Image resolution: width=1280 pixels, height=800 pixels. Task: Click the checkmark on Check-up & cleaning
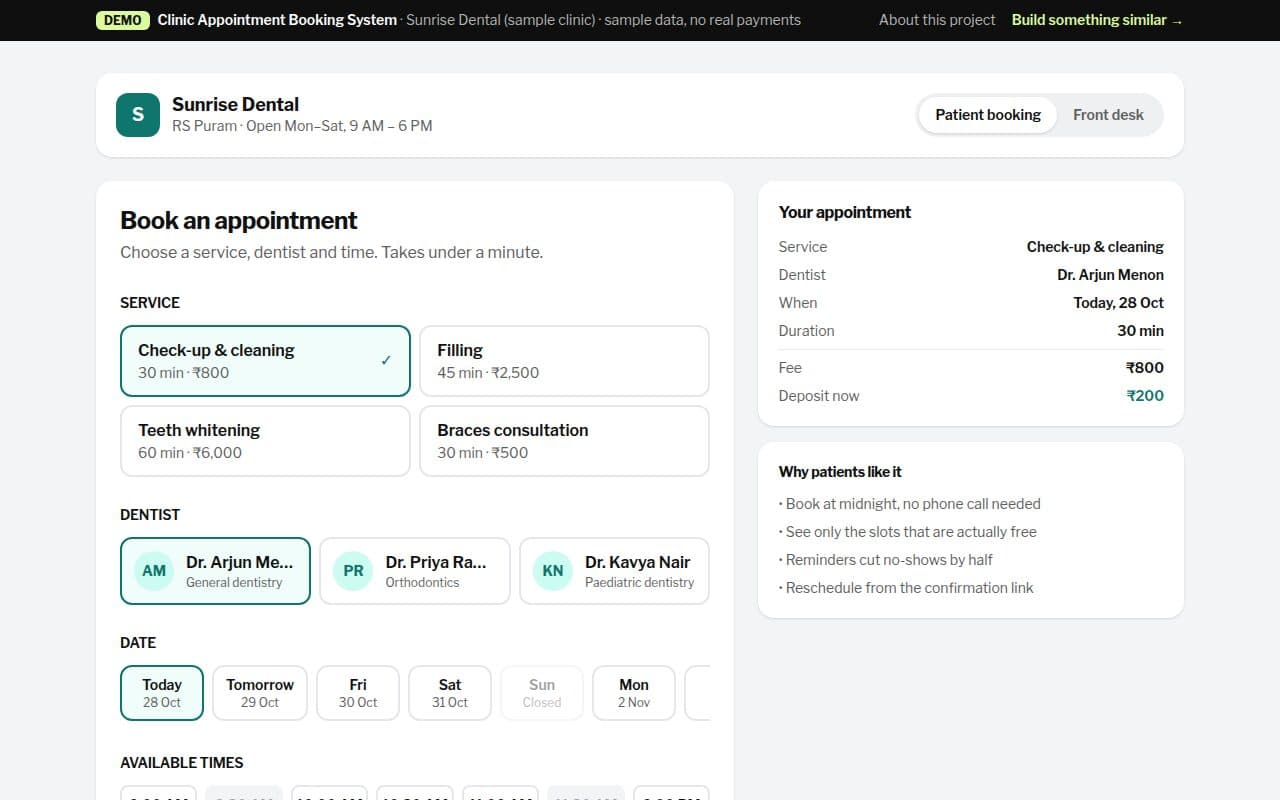(386, 361)
